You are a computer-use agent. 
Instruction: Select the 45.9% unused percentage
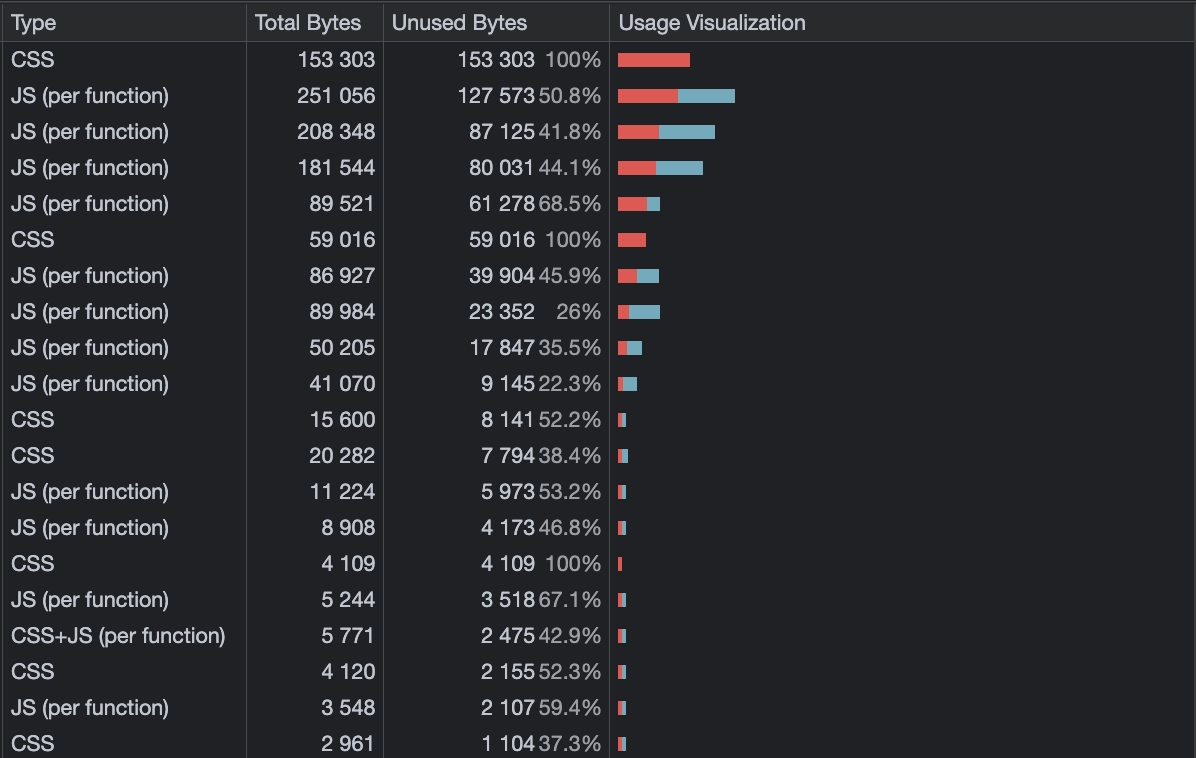tap(570, 275)
